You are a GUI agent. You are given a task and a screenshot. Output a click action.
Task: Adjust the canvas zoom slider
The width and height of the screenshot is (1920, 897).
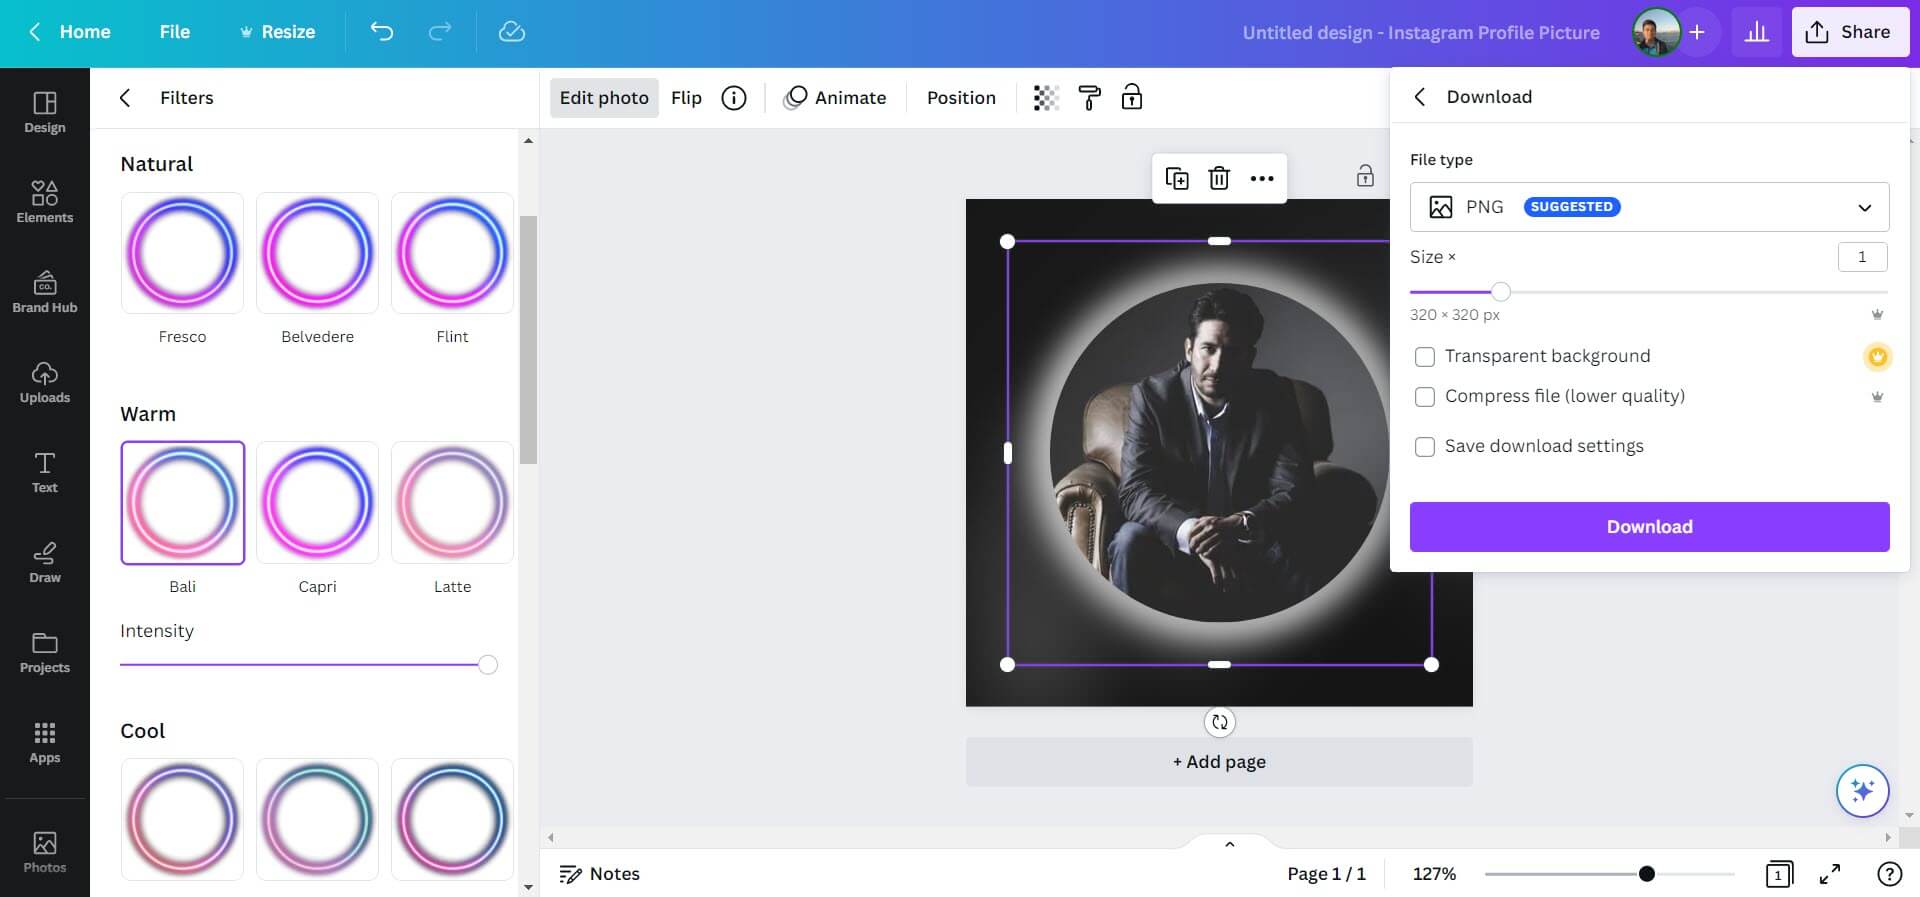tap(1646, 874)
